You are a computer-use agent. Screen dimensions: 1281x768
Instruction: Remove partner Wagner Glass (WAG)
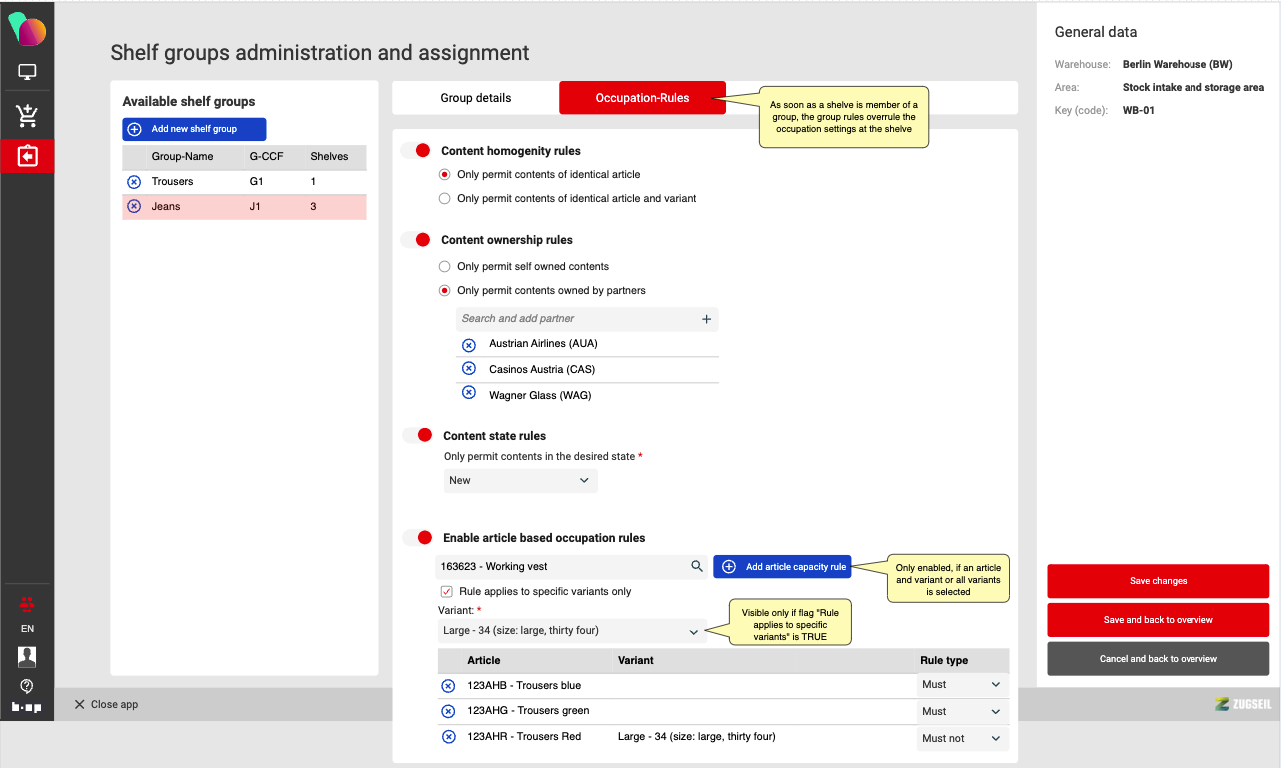coord(468,393)
